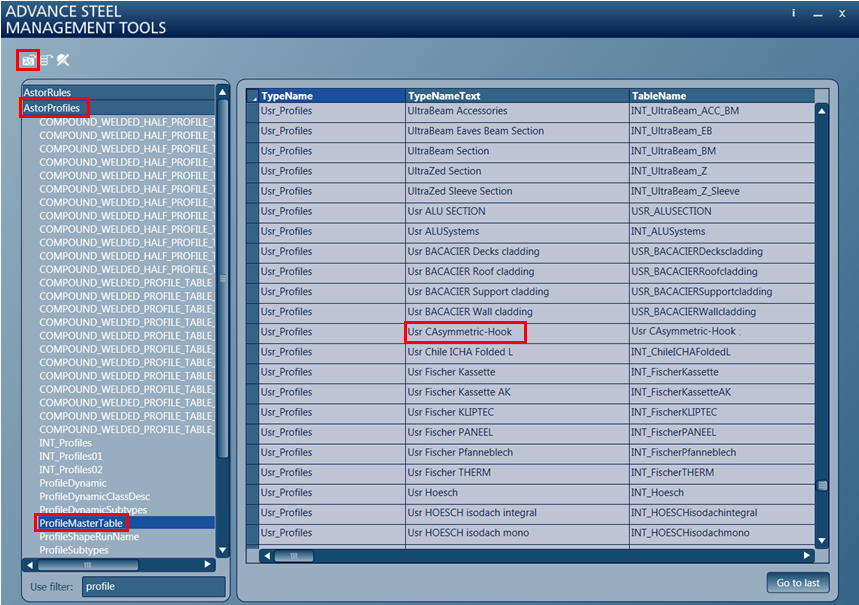
Task: Select the 'Usr Fischer Kassette AK' cell
Action: (x=517, y=392)
